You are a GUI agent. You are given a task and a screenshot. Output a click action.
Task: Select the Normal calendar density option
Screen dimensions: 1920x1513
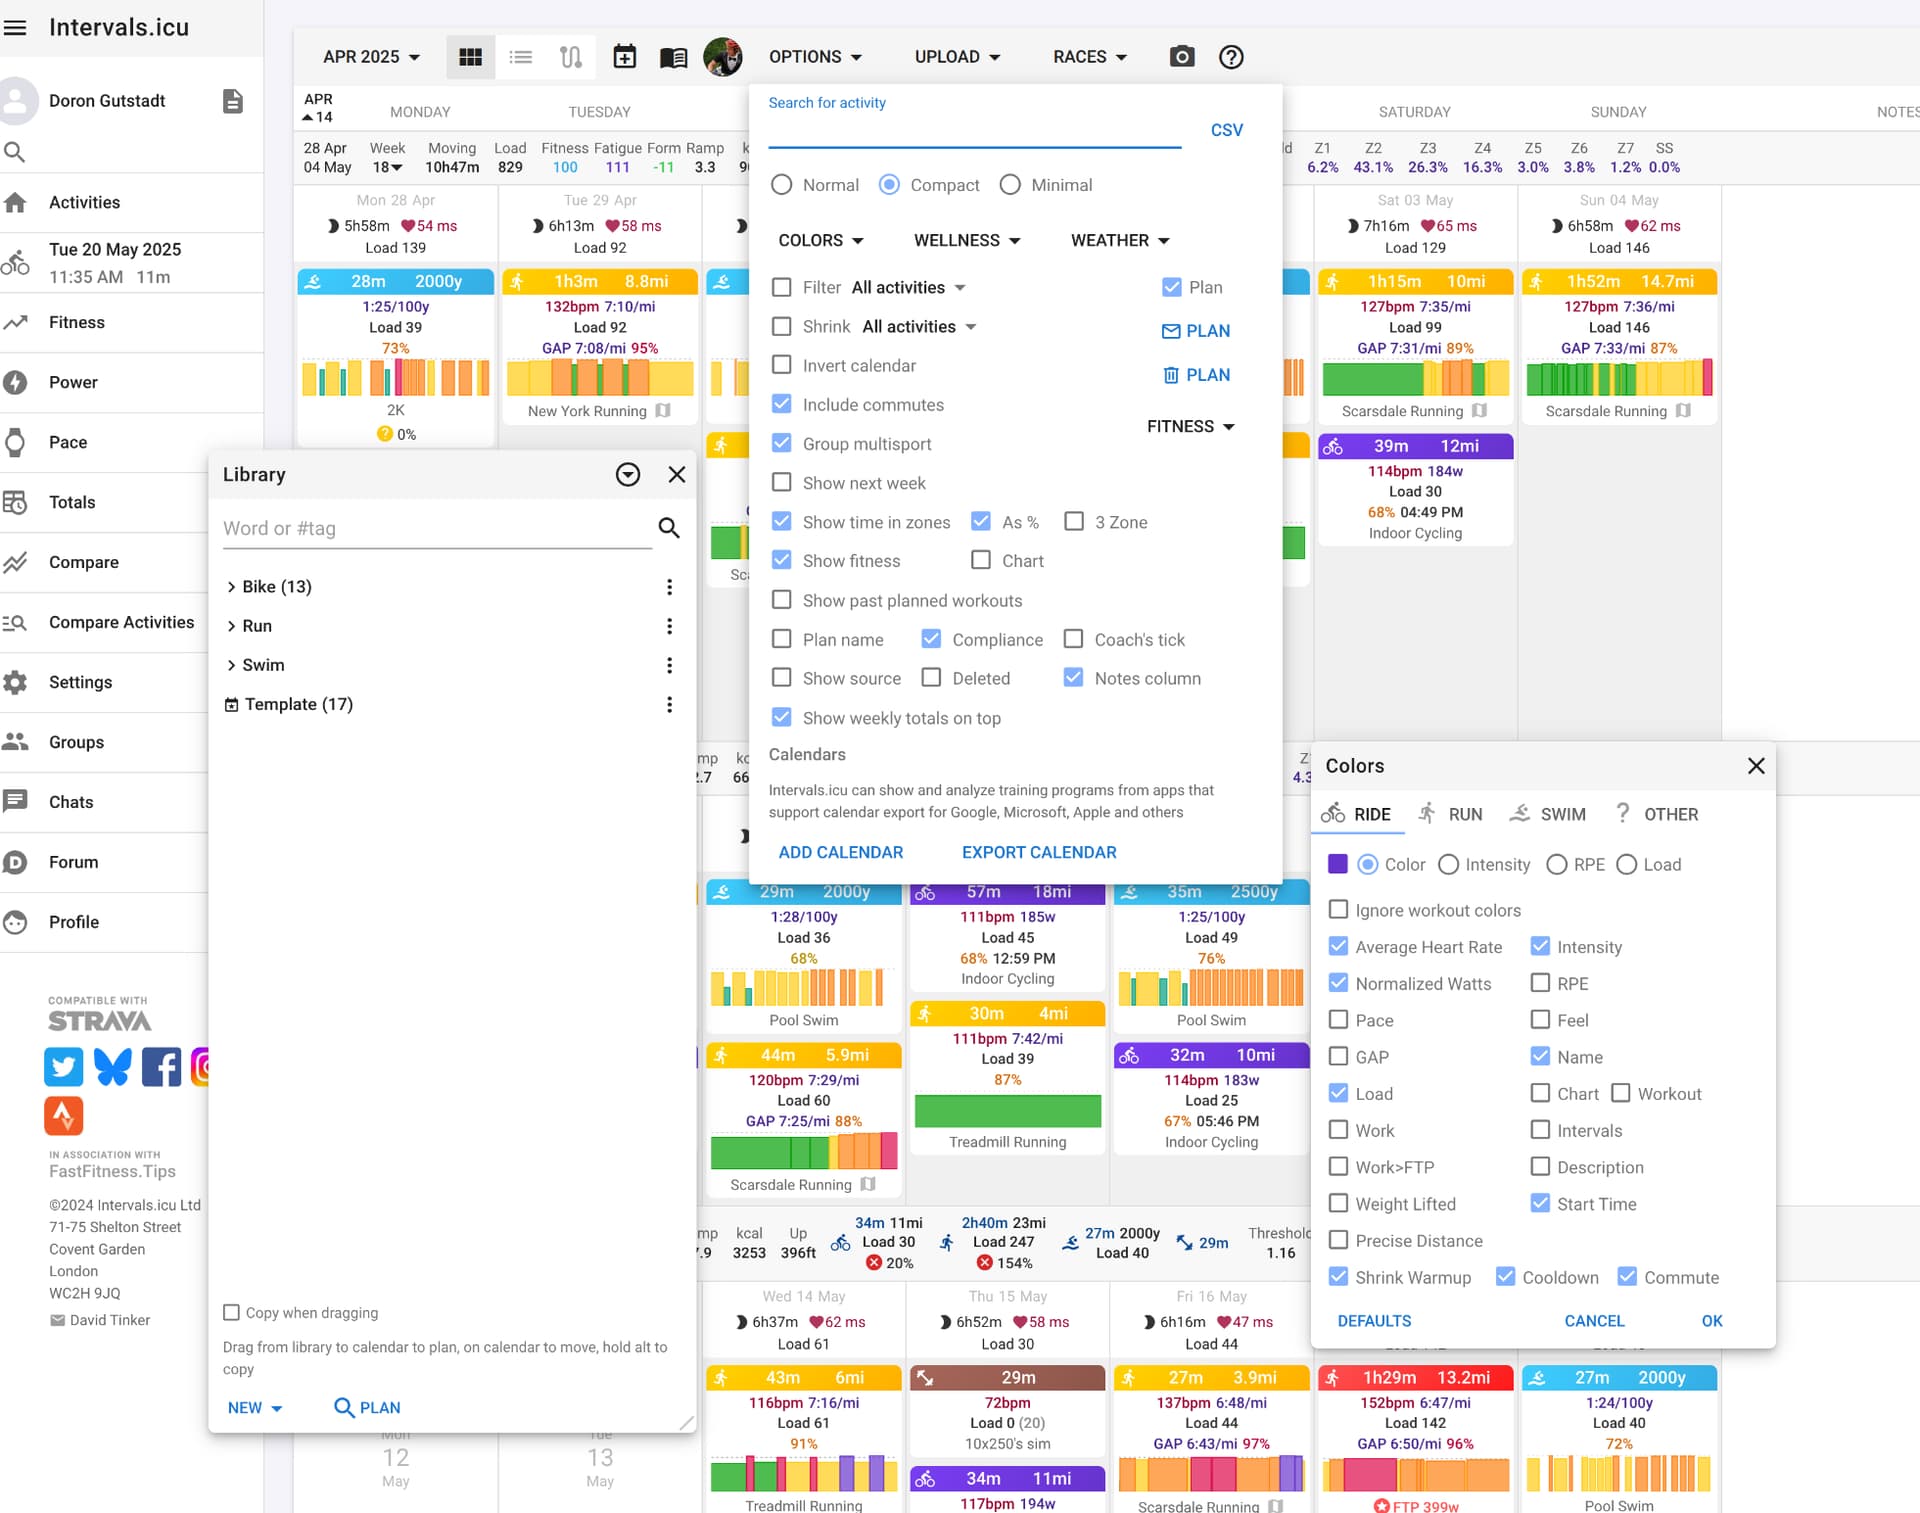coord(782,185)
